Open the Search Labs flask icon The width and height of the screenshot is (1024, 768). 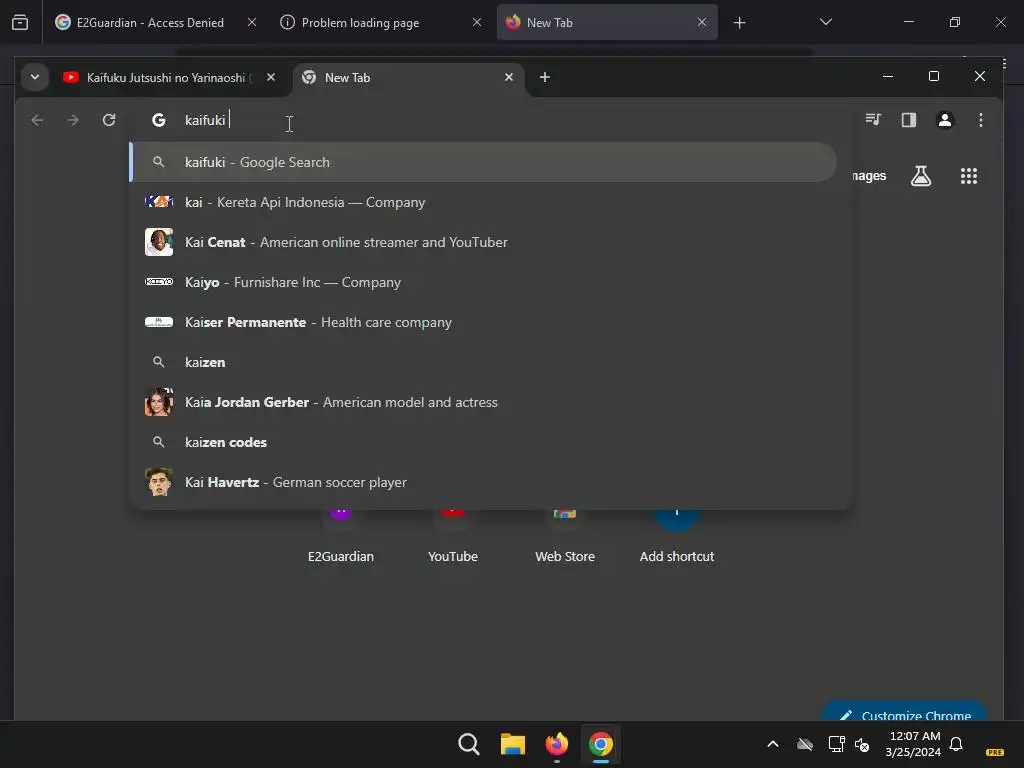[x=921, y=176]
